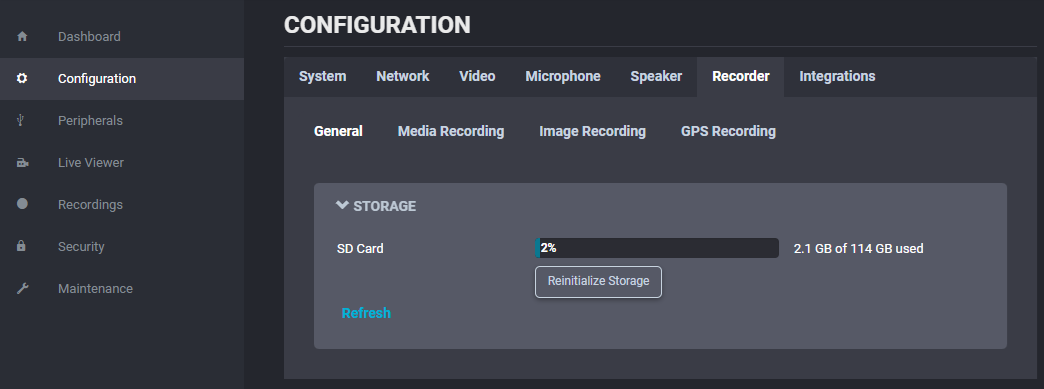The width and height of the screenshot is (1044, 389).
Task: Open the Video tab
Action: pyautogui.click(x=477, y=77)
